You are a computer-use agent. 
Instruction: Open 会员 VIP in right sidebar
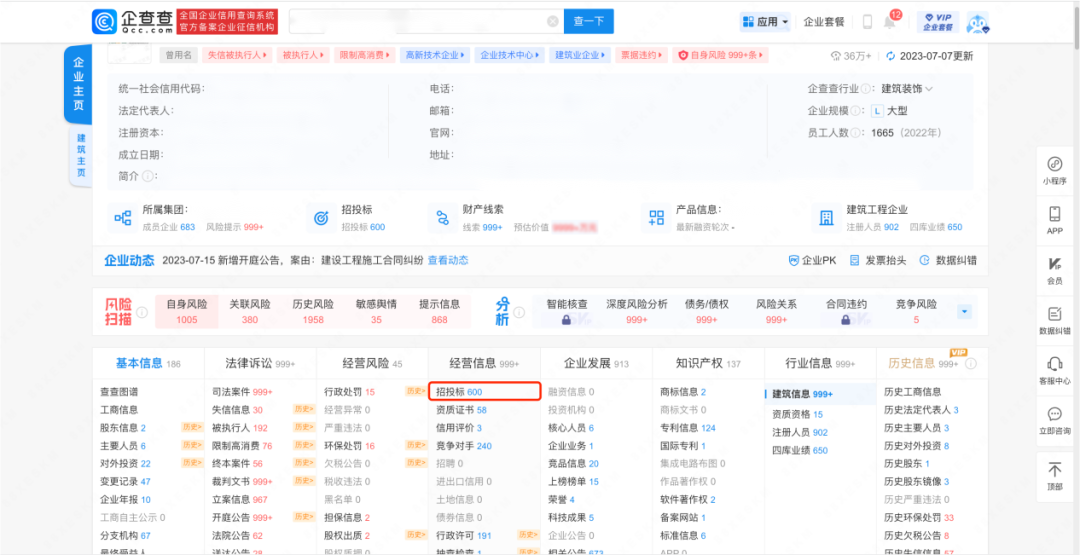tap(1055, 270)
